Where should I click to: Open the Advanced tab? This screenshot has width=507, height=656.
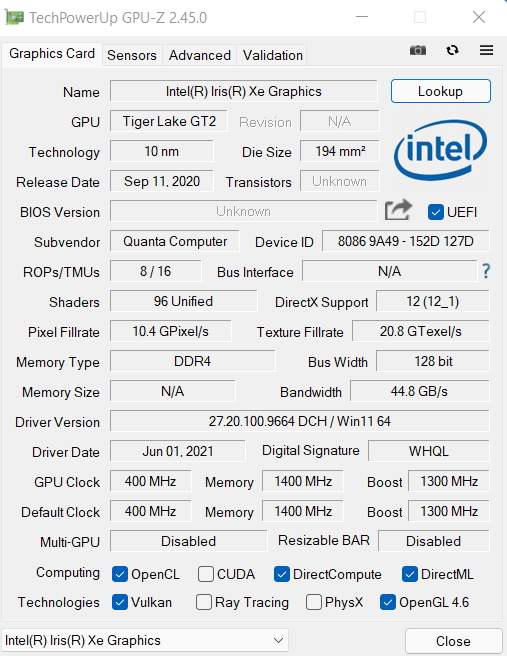point(200,55)
